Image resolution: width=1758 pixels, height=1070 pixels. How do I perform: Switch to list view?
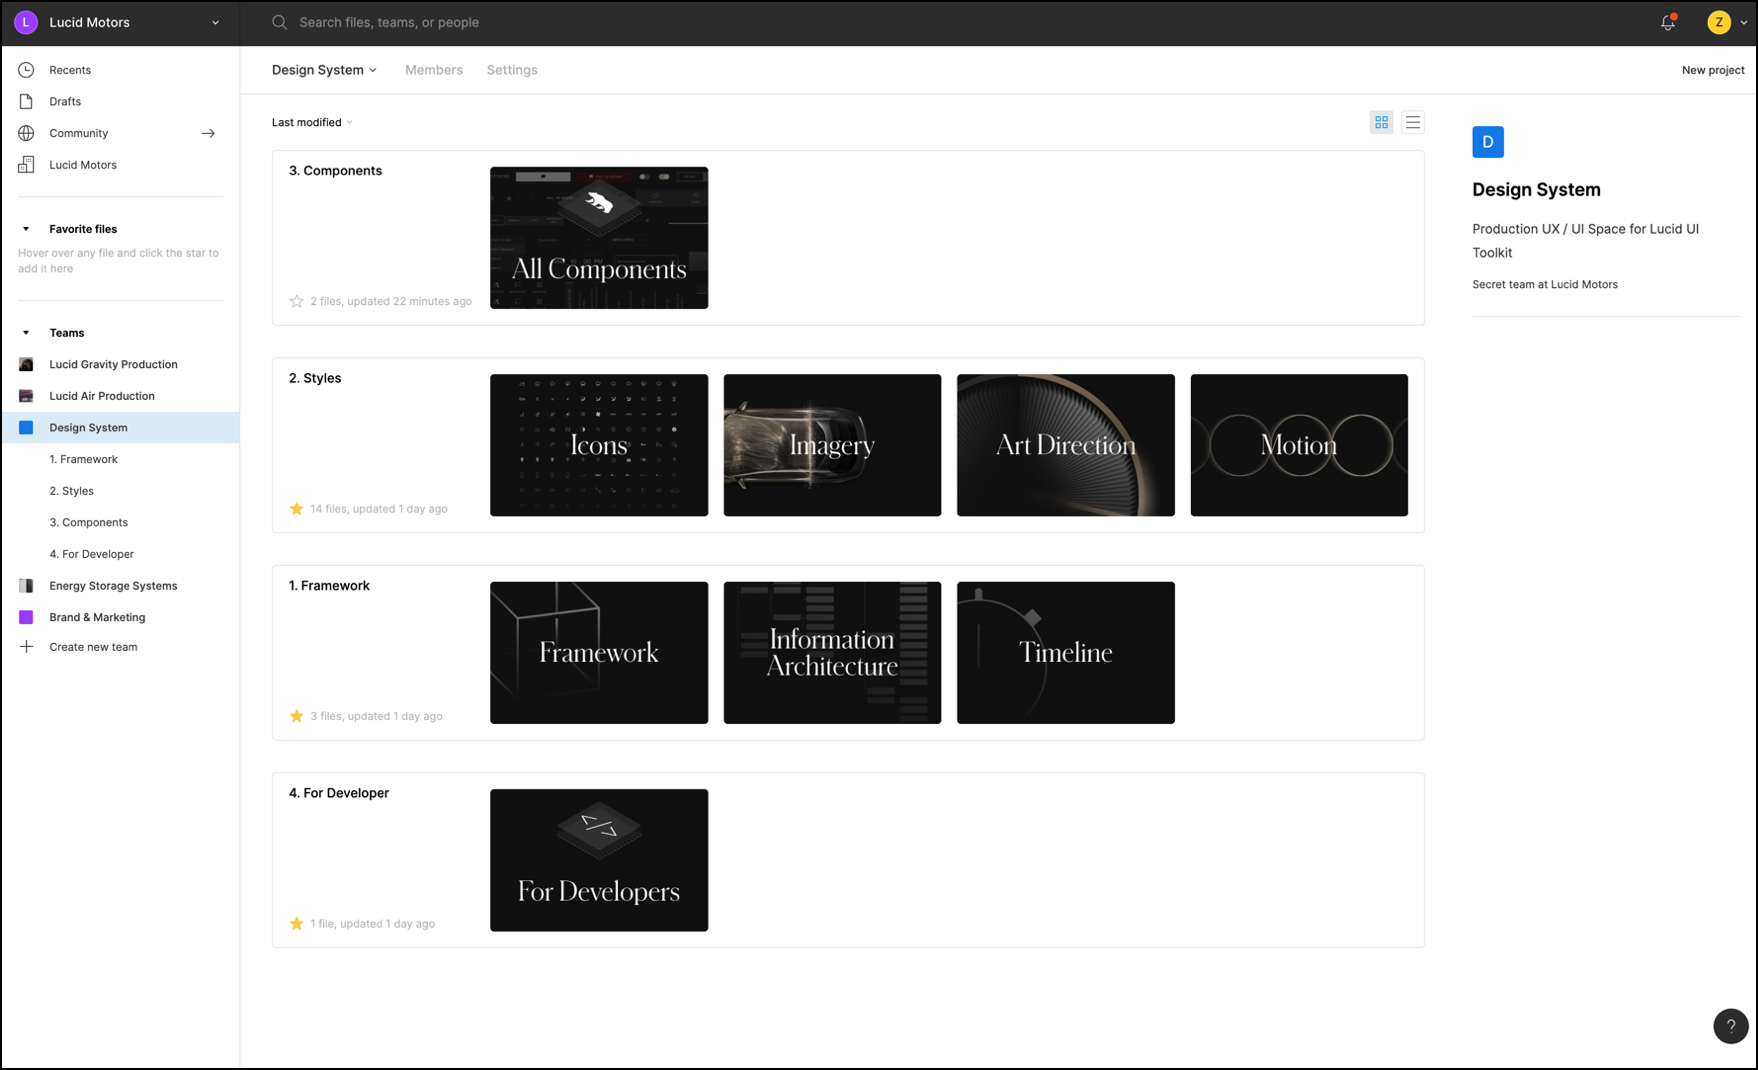tap(1413, 122)
